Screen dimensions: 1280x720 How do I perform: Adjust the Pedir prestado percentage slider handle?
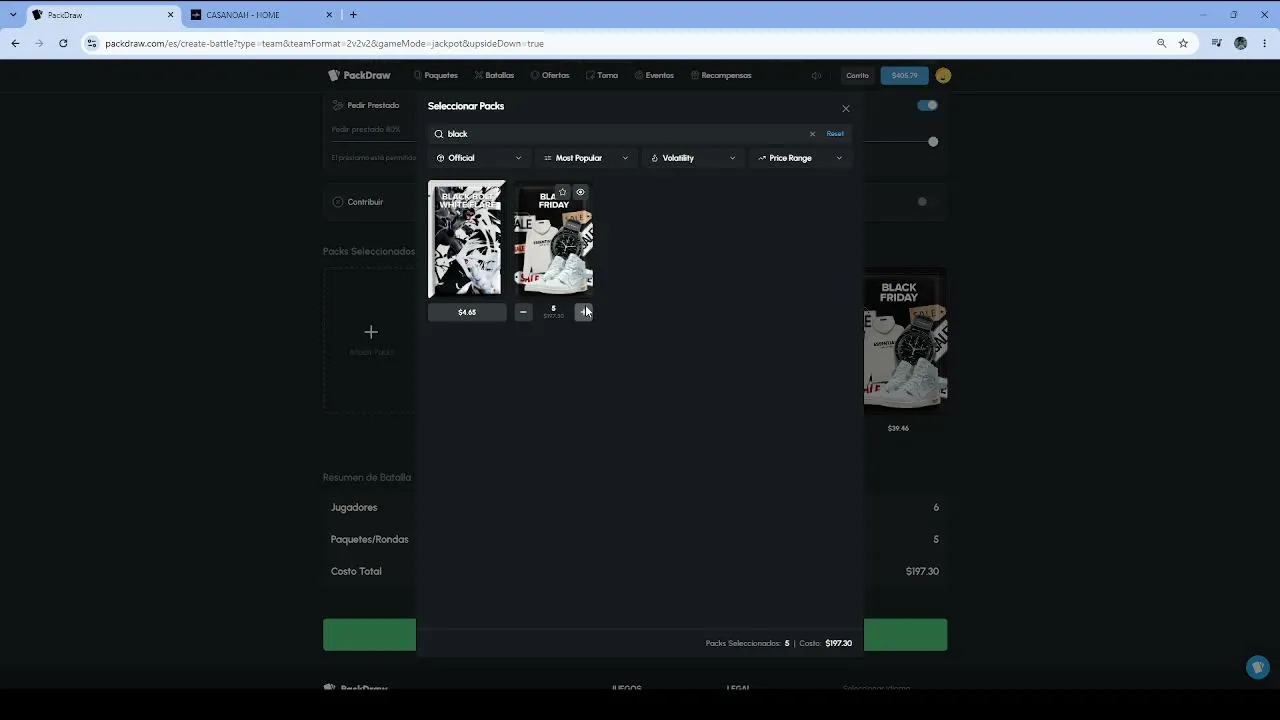(933, 142)
